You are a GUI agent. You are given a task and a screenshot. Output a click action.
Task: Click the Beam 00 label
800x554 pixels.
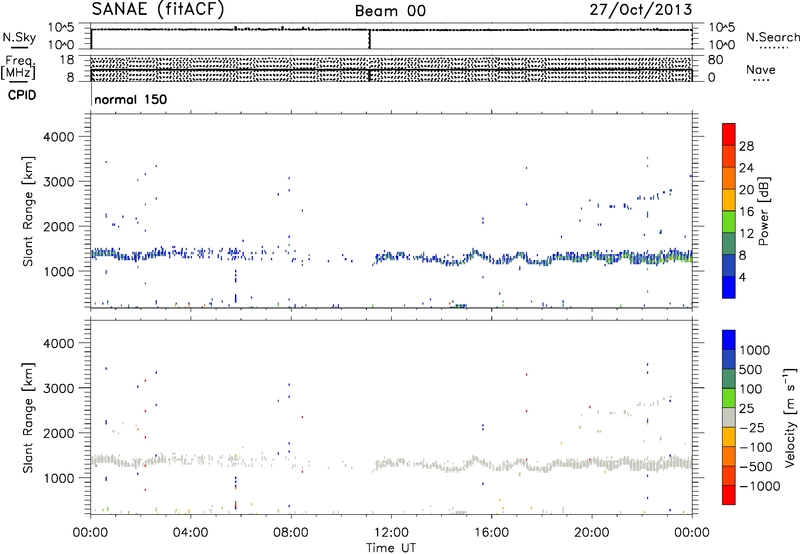tap(390, 11)
